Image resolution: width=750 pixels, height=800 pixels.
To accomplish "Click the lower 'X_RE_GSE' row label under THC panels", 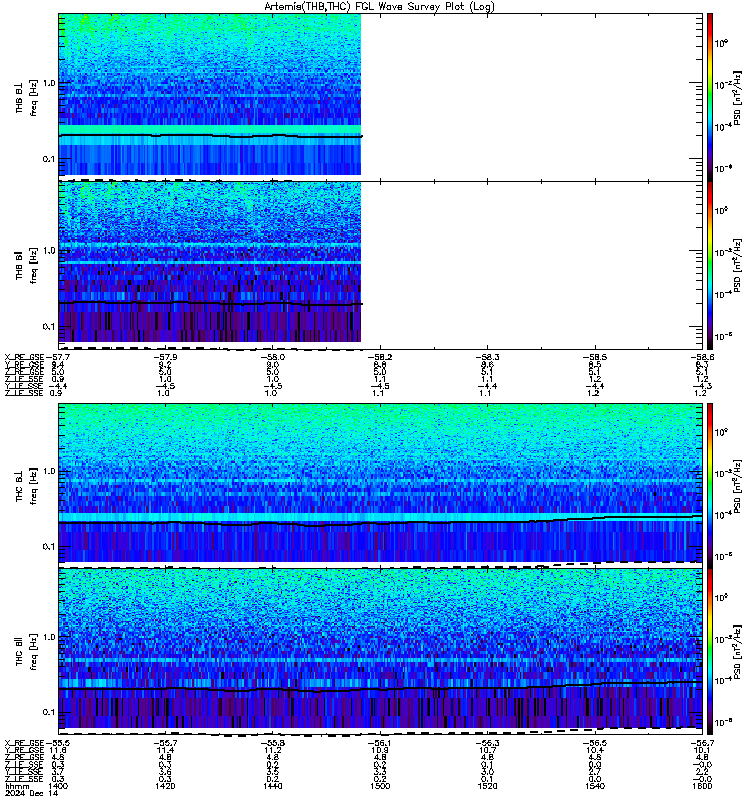I will pyautogui.click(x=24, y=743).
